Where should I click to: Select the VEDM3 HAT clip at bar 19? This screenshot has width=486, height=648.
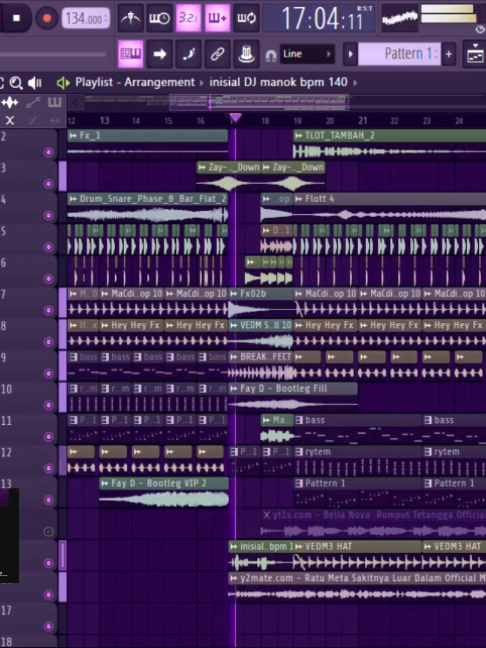[357, 556]
